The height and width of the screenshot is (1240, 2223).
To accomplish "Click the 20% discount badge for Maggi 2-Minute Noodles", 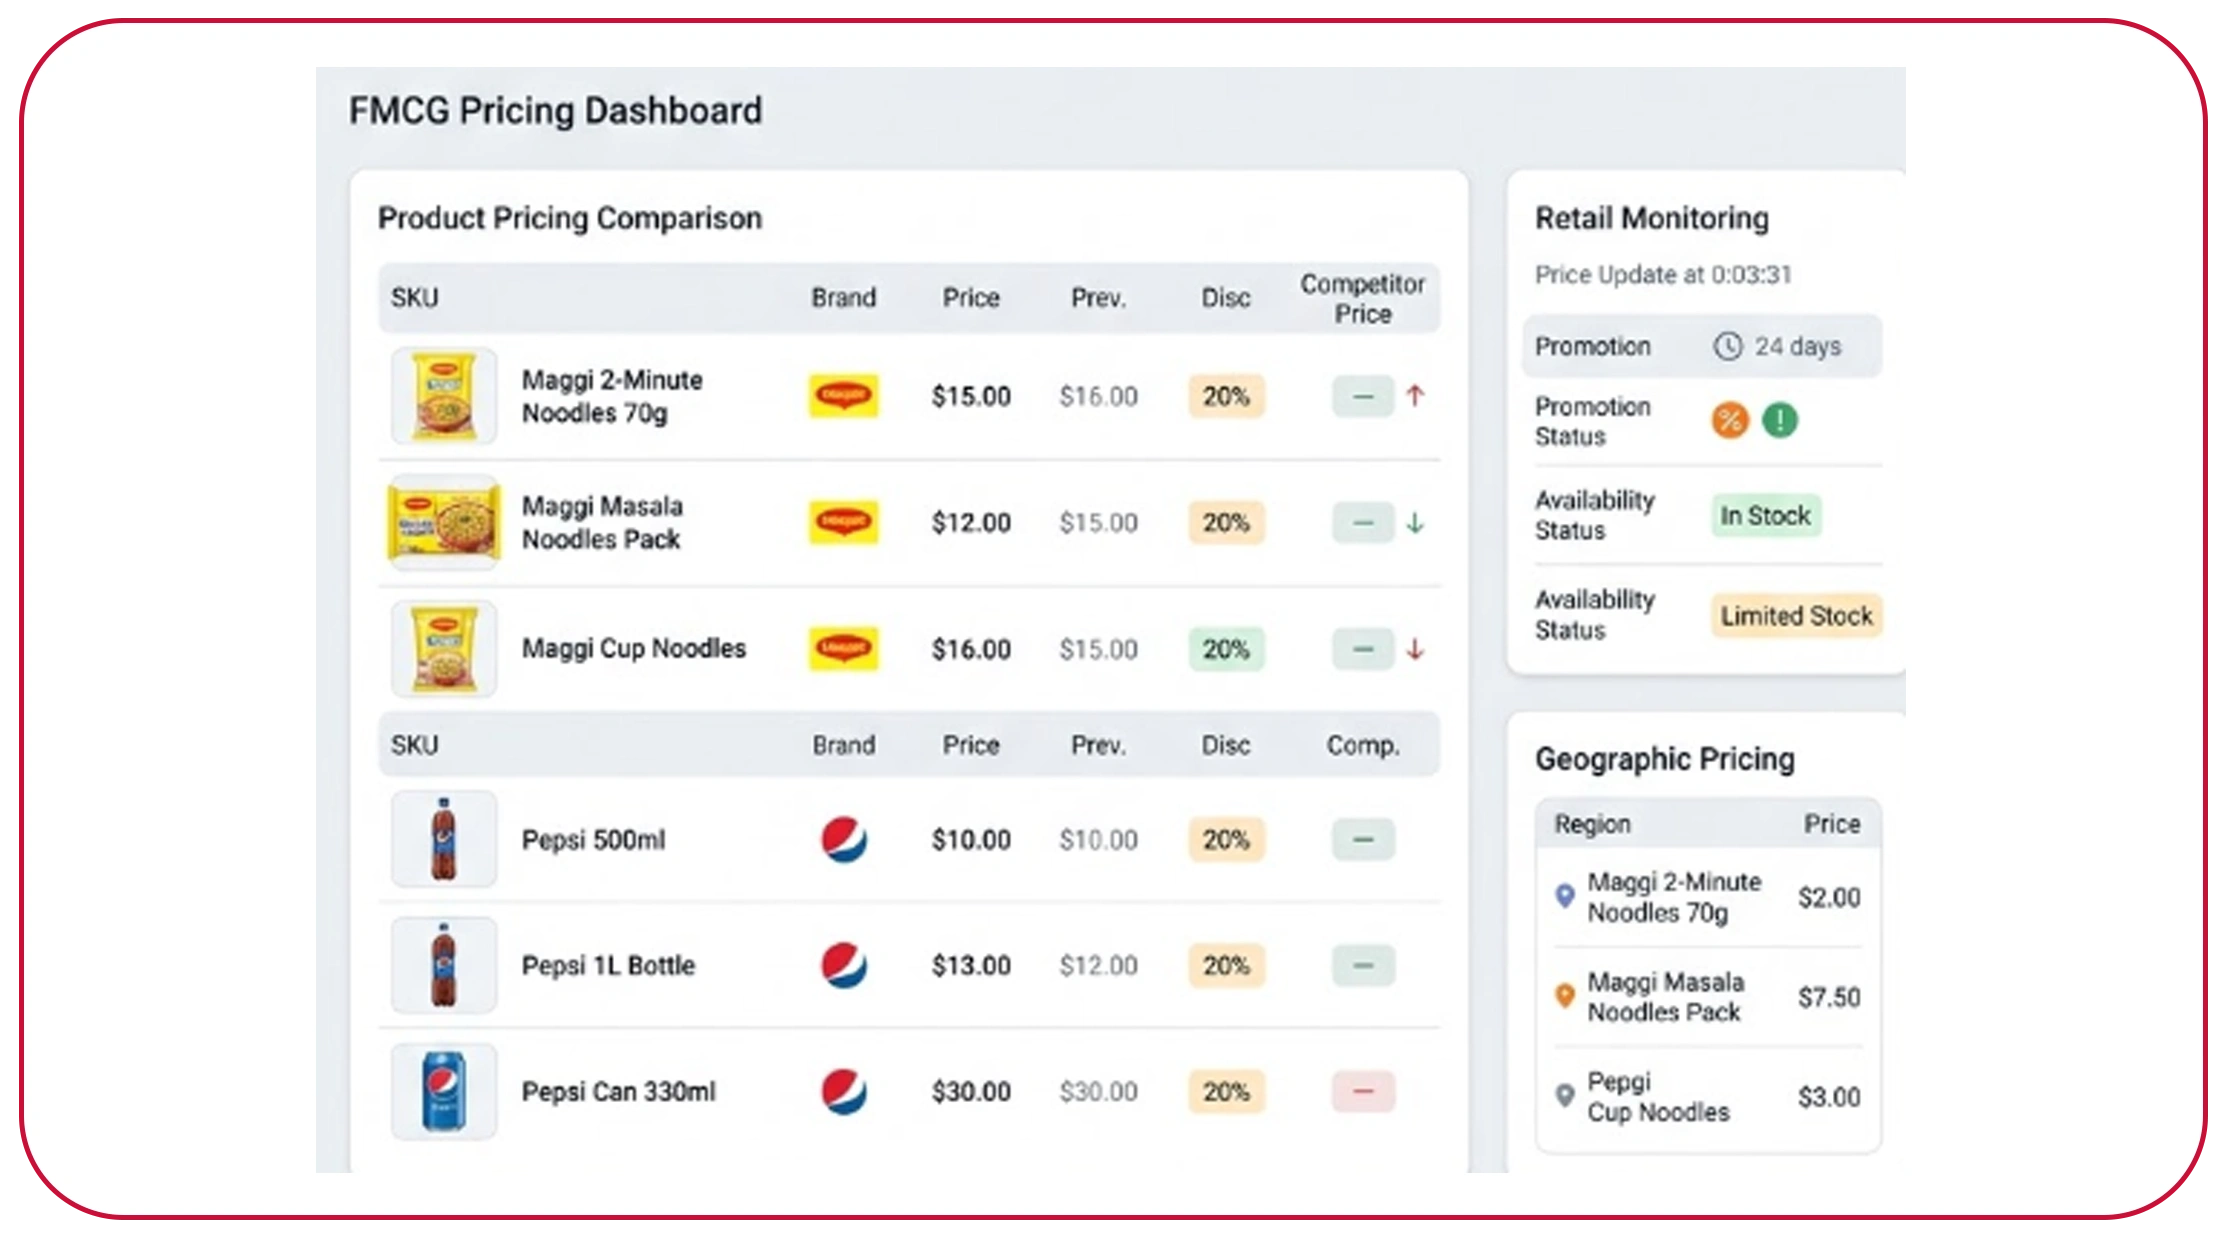I will point(1226,396).
